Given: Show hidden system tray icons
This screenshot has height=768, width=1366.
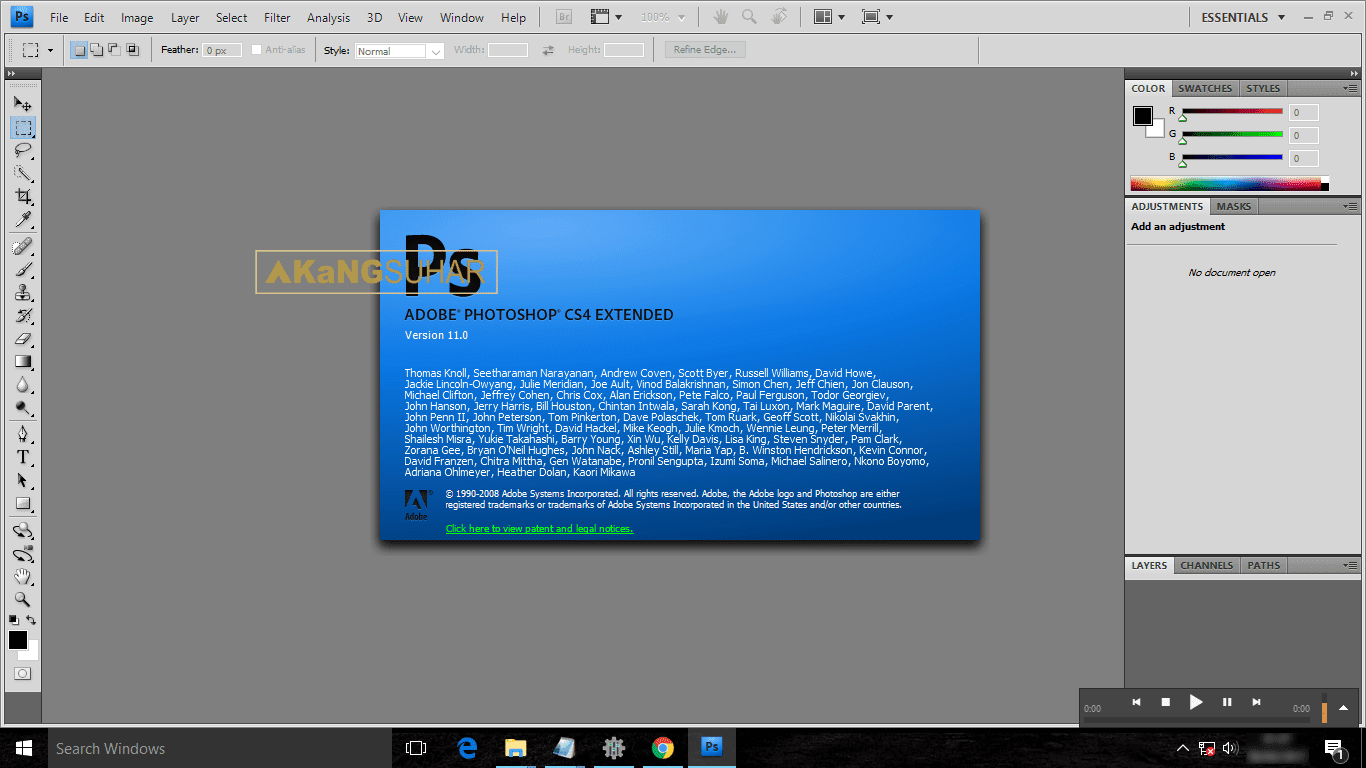Looking at the screenshot, I should pyautogui.click(x=1183, y=748).
